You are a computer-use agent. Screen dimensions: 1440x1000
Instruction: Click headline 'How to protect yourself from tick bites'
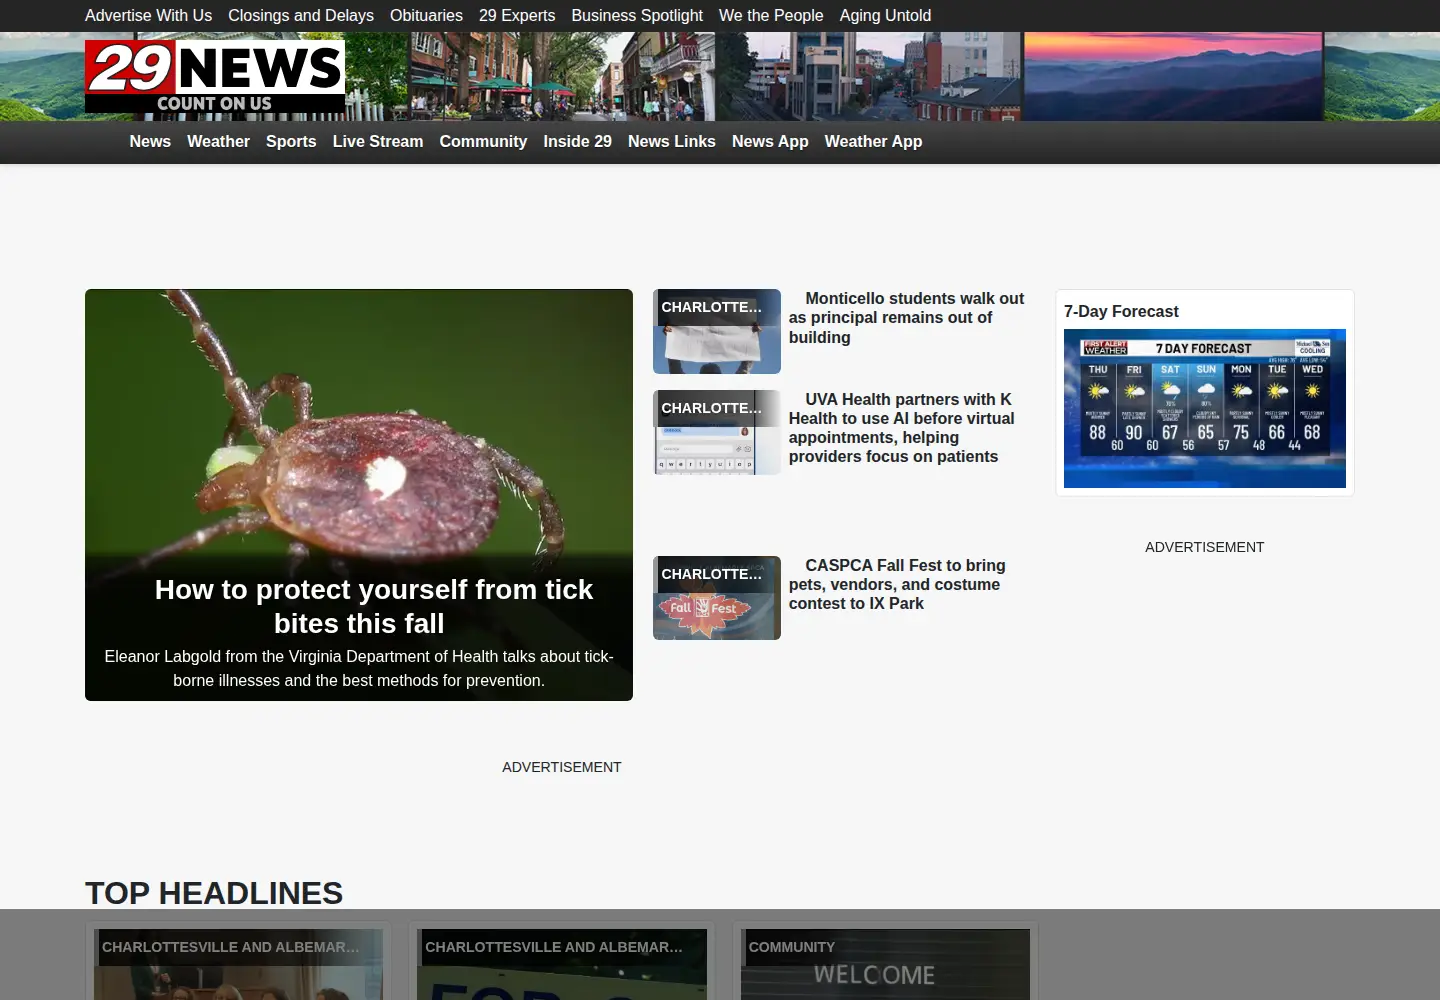coord(359,606)
